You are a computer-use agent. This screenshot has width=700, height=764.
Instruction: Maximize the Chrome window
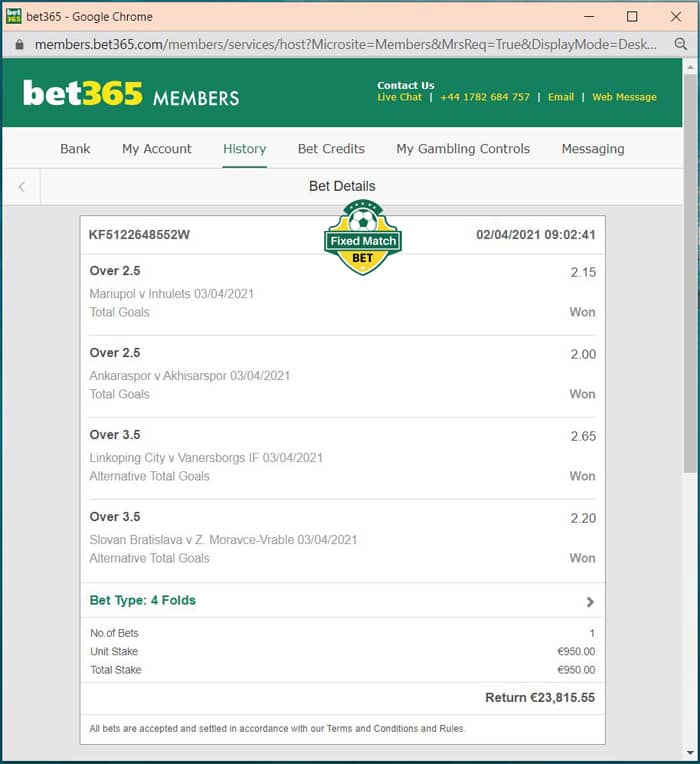[x=632, y=17]
